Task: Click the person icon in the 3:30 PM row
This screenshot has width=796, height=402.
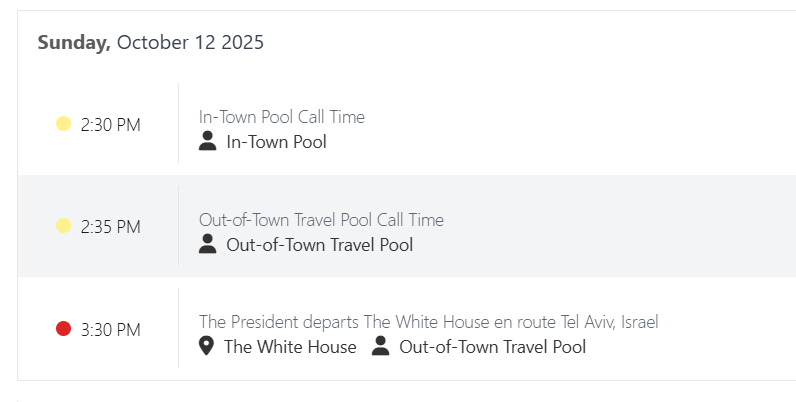Action: click(x=380, y=347)
